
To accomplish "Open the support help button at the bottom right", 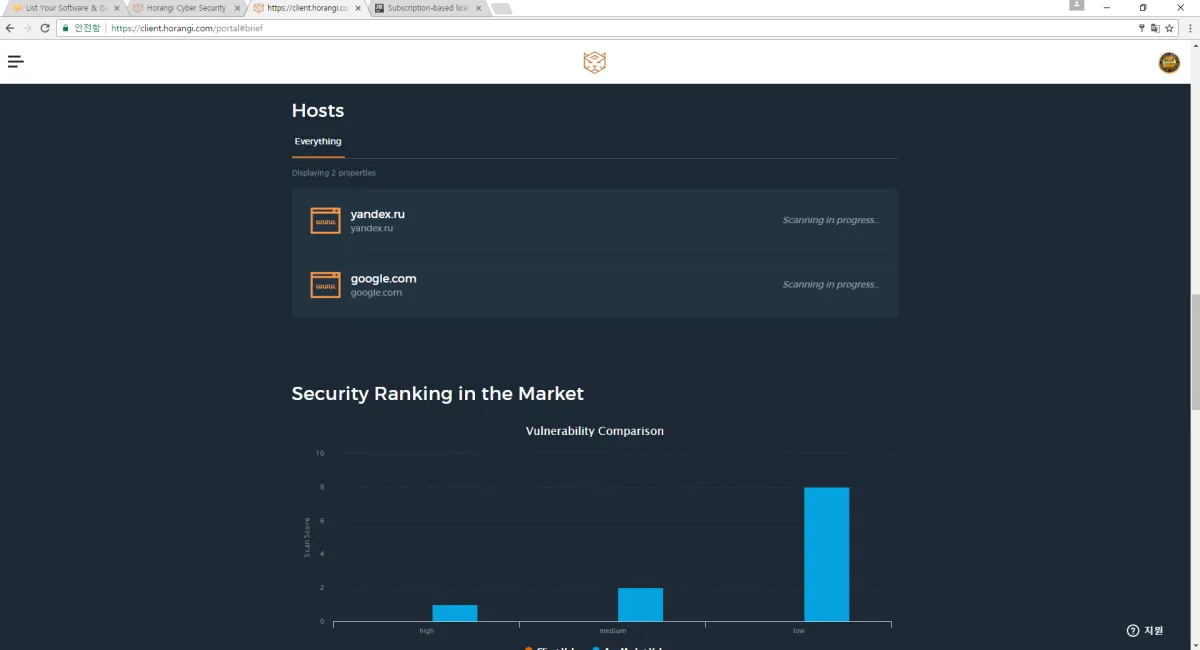I will tap(1145, 630).
